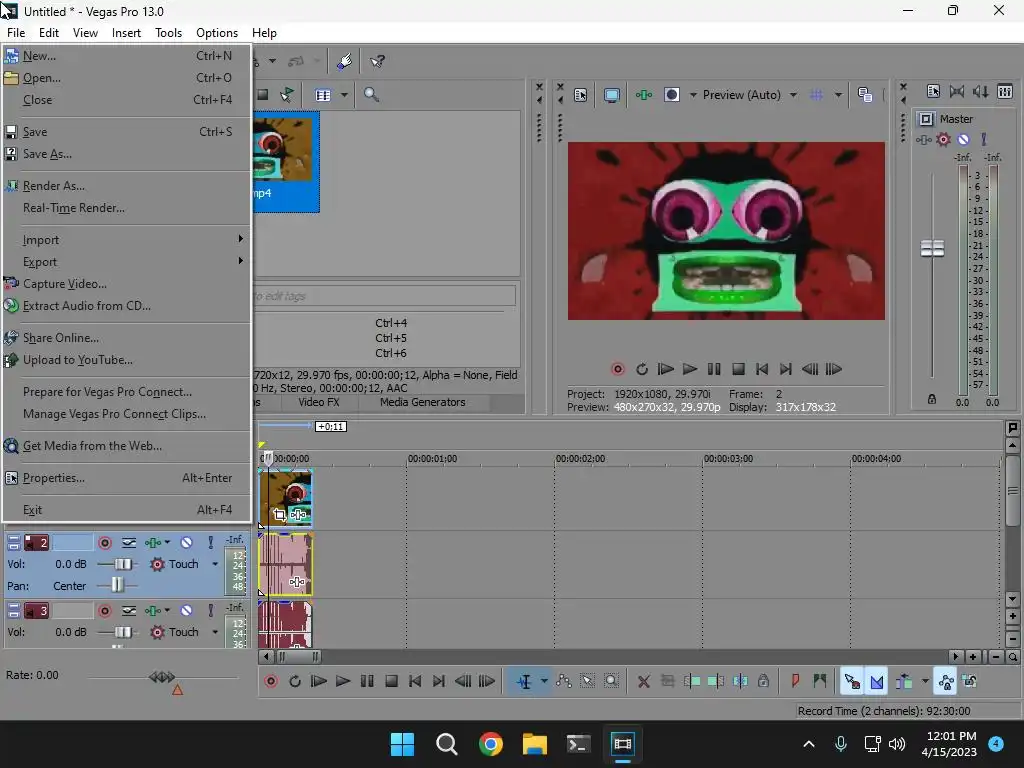This screenshot has width=1024, height=768.
Task: Click Loop Playback in timeline transport bar
Action: click(295, 681)
